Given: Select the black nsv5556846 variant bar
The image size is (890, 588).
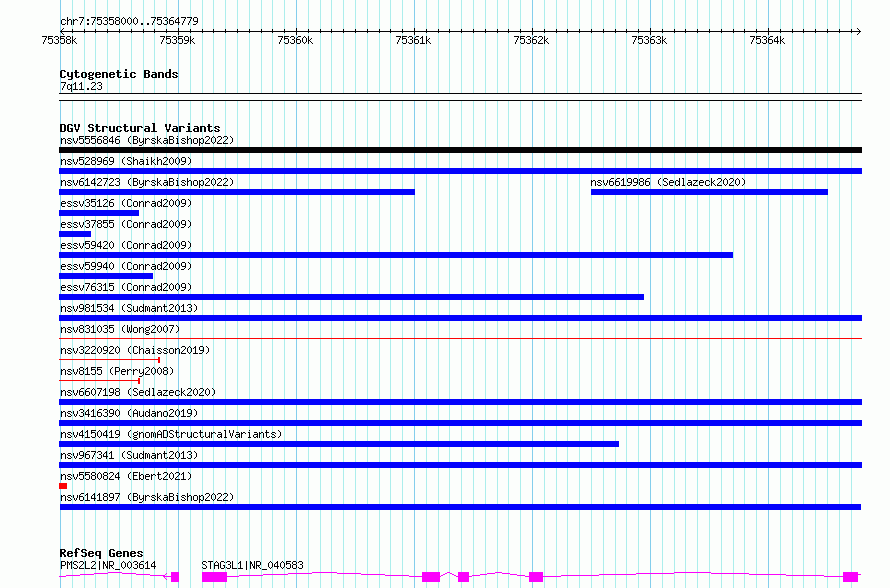Looking at the screenshot, I should coord(460,150).
